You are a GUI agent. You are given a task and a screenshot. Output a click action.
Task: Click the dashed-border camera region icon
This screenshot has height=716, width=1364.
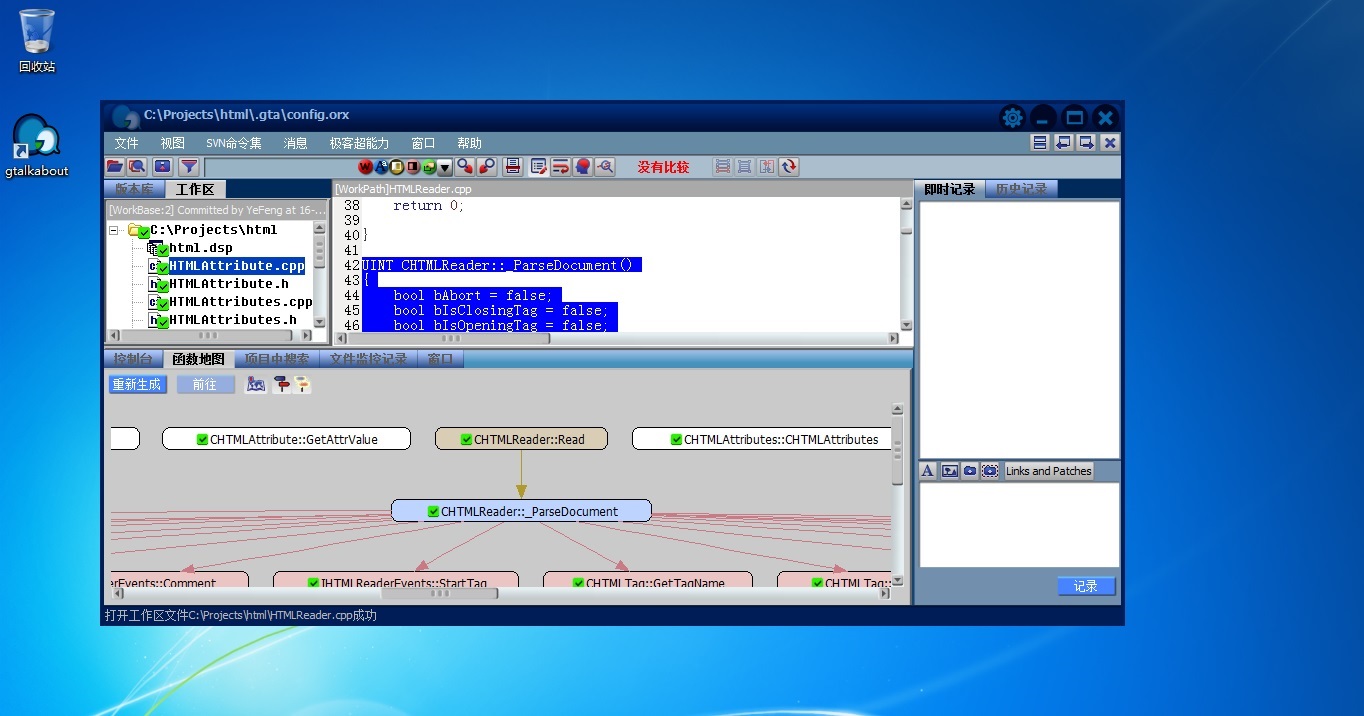pyautogui.click(x=990, y=471)
